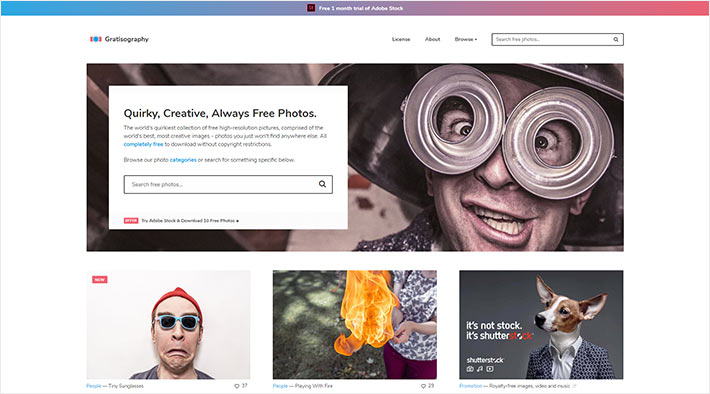Click the Adobe Stock icon in top banner
The image size is (710, 394).
click(x=311, y=8)
